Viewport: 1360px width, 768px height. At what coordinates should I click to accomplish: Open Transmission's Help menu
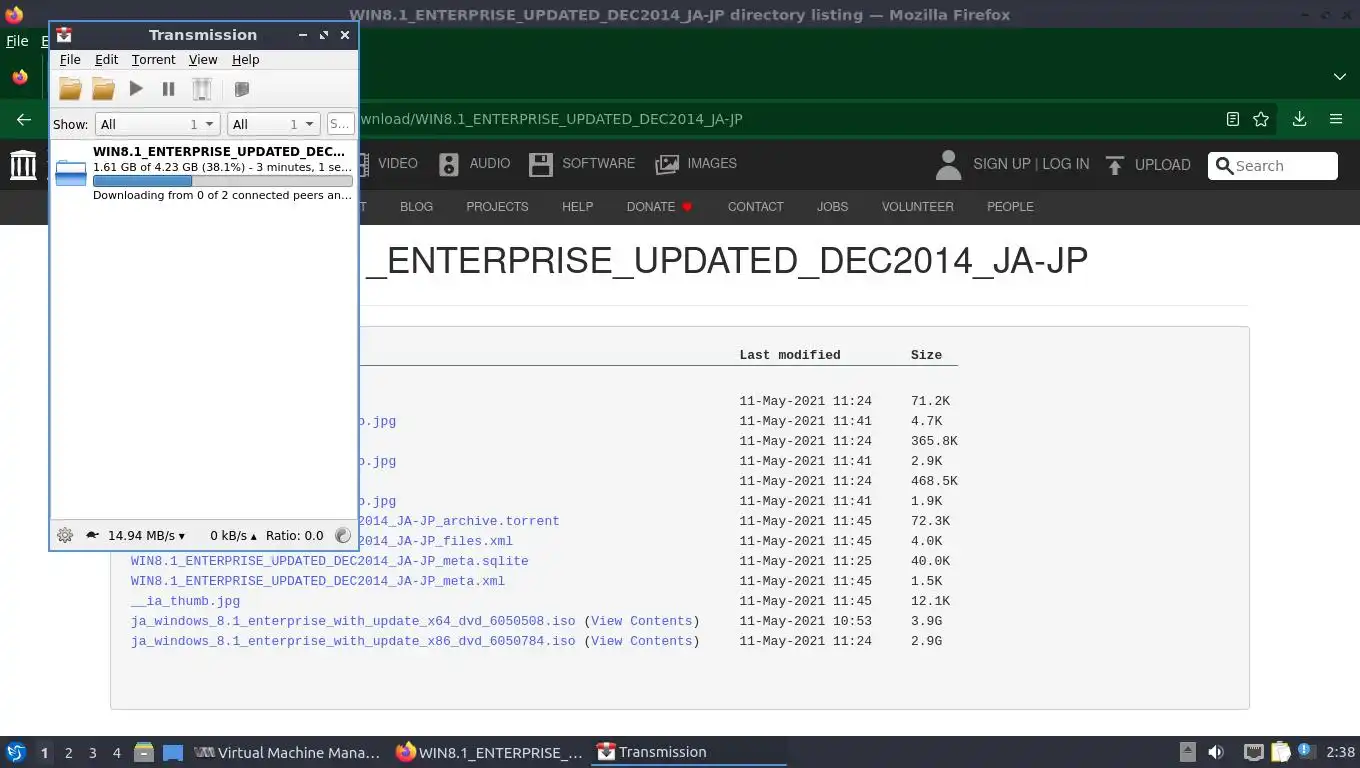(245, 60)
